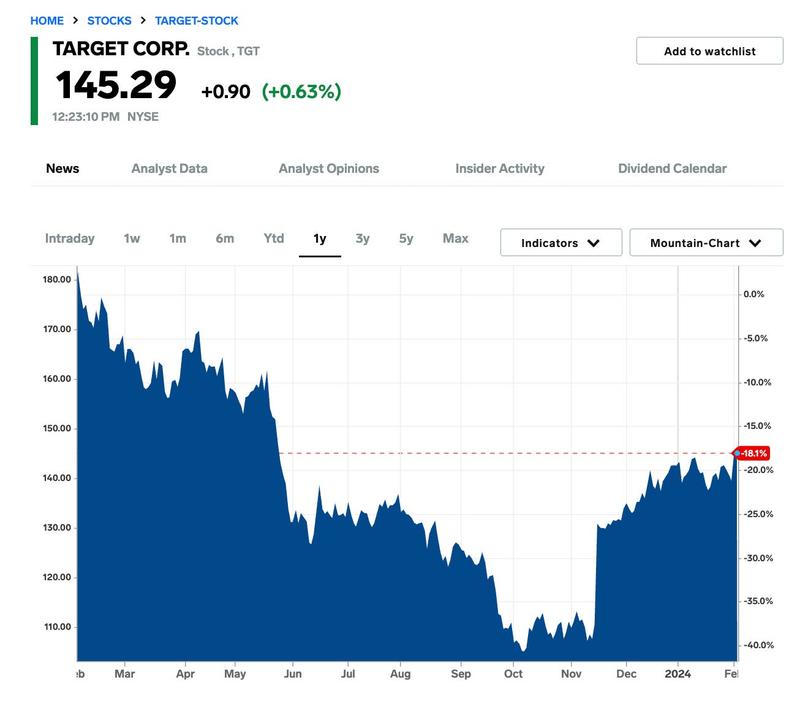Viewport: 800px width, 701px height.
Task: Open the STOCKS breadcrumb link
Action: (109, 21)
